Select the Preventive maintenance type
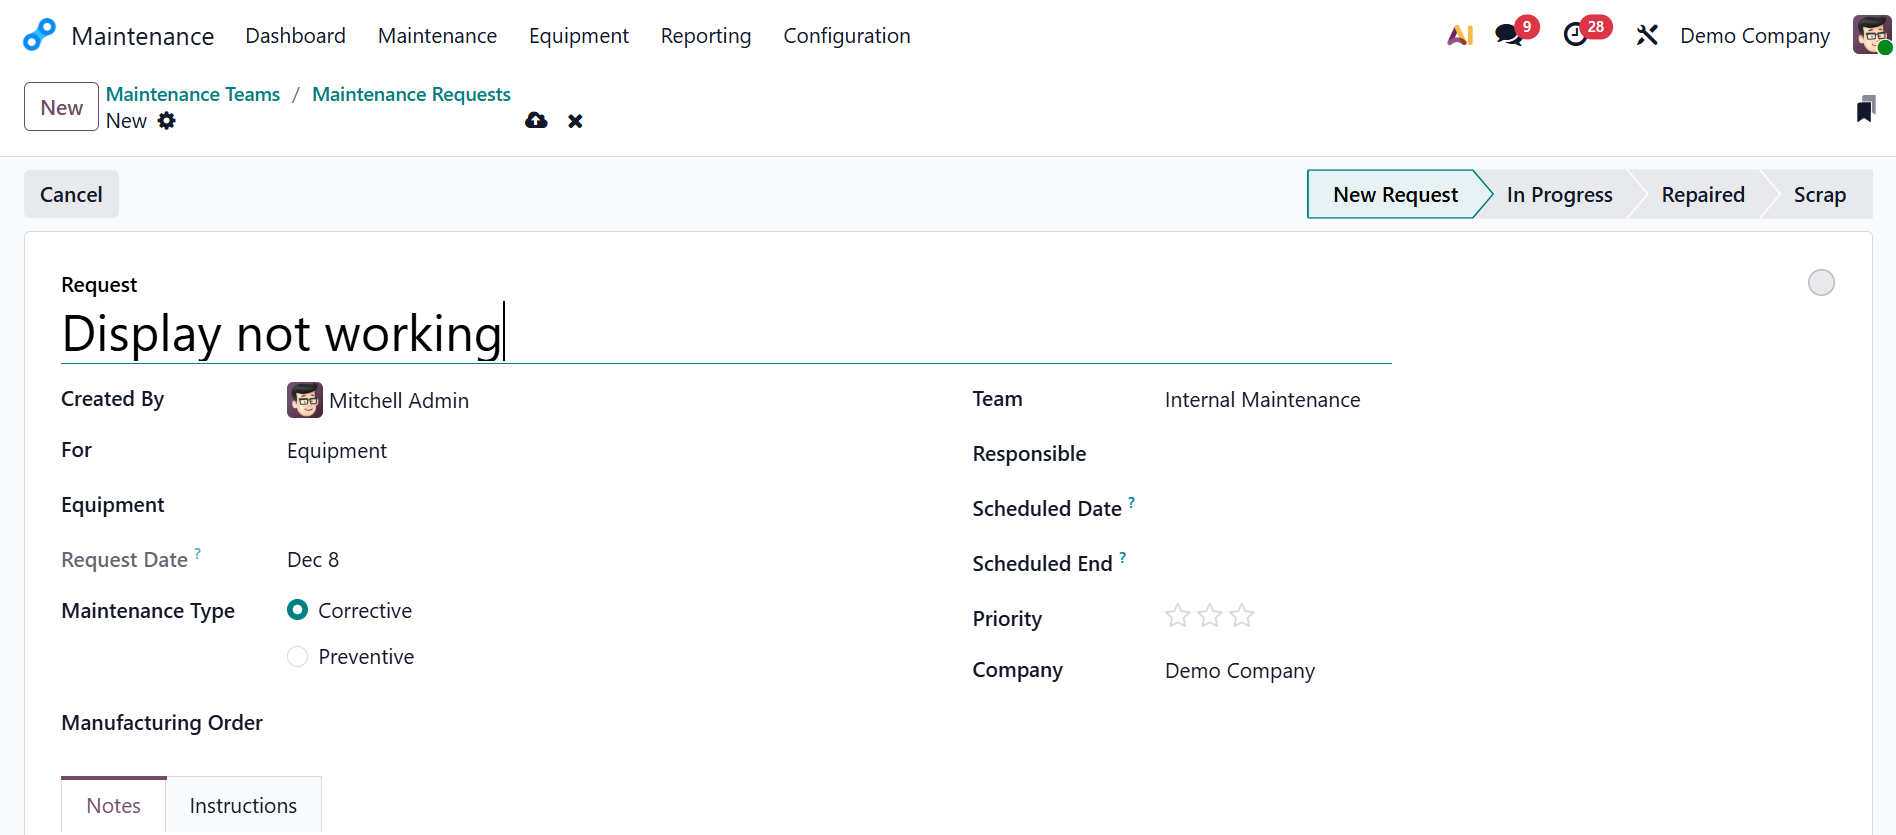This screenshot has height=835, width=1896. click(x=297, y=657)
